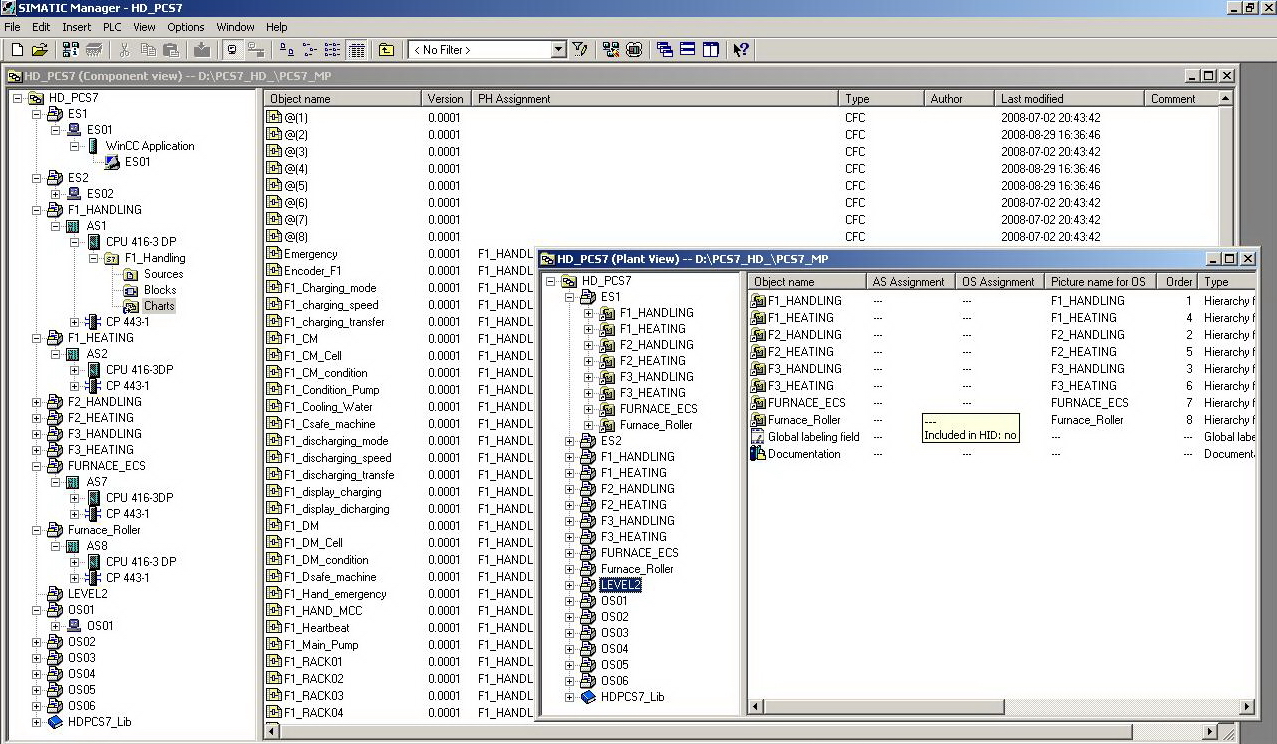Click the Details view toolbar icon
The height and width of the screenshot is (744, 1277).
[357, 50]
